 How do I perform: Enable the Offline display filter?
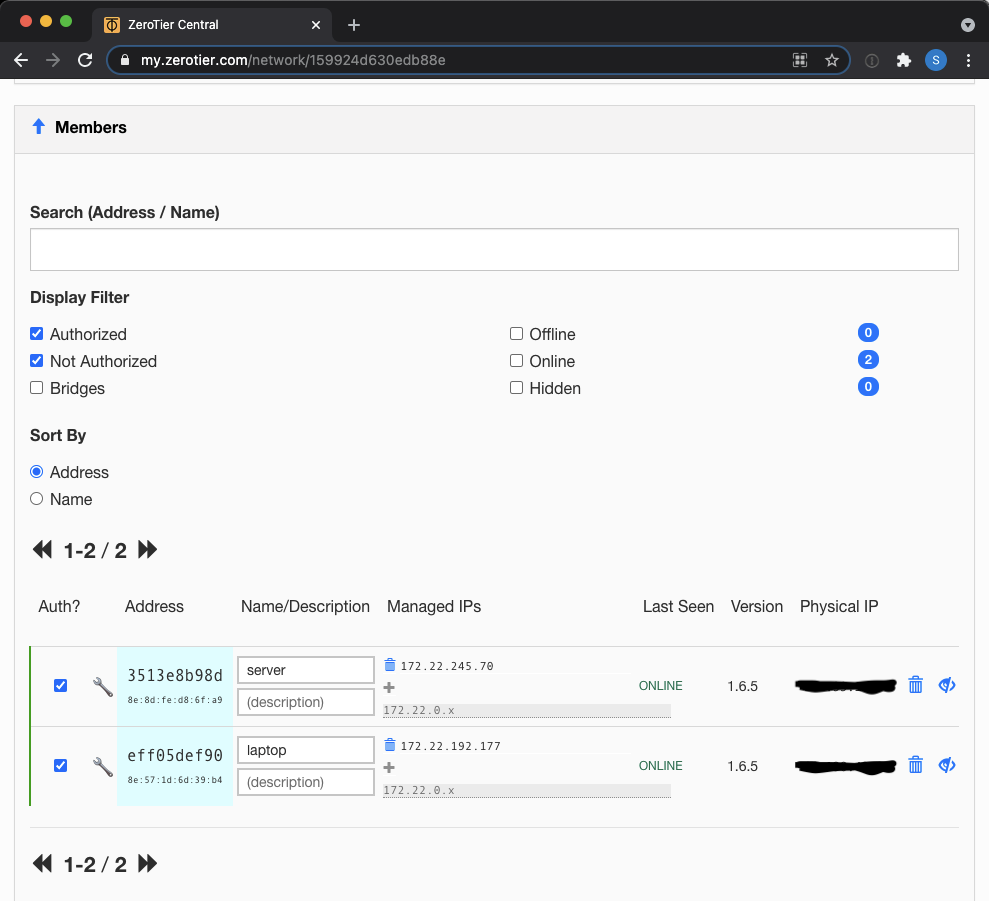[516, 333]
